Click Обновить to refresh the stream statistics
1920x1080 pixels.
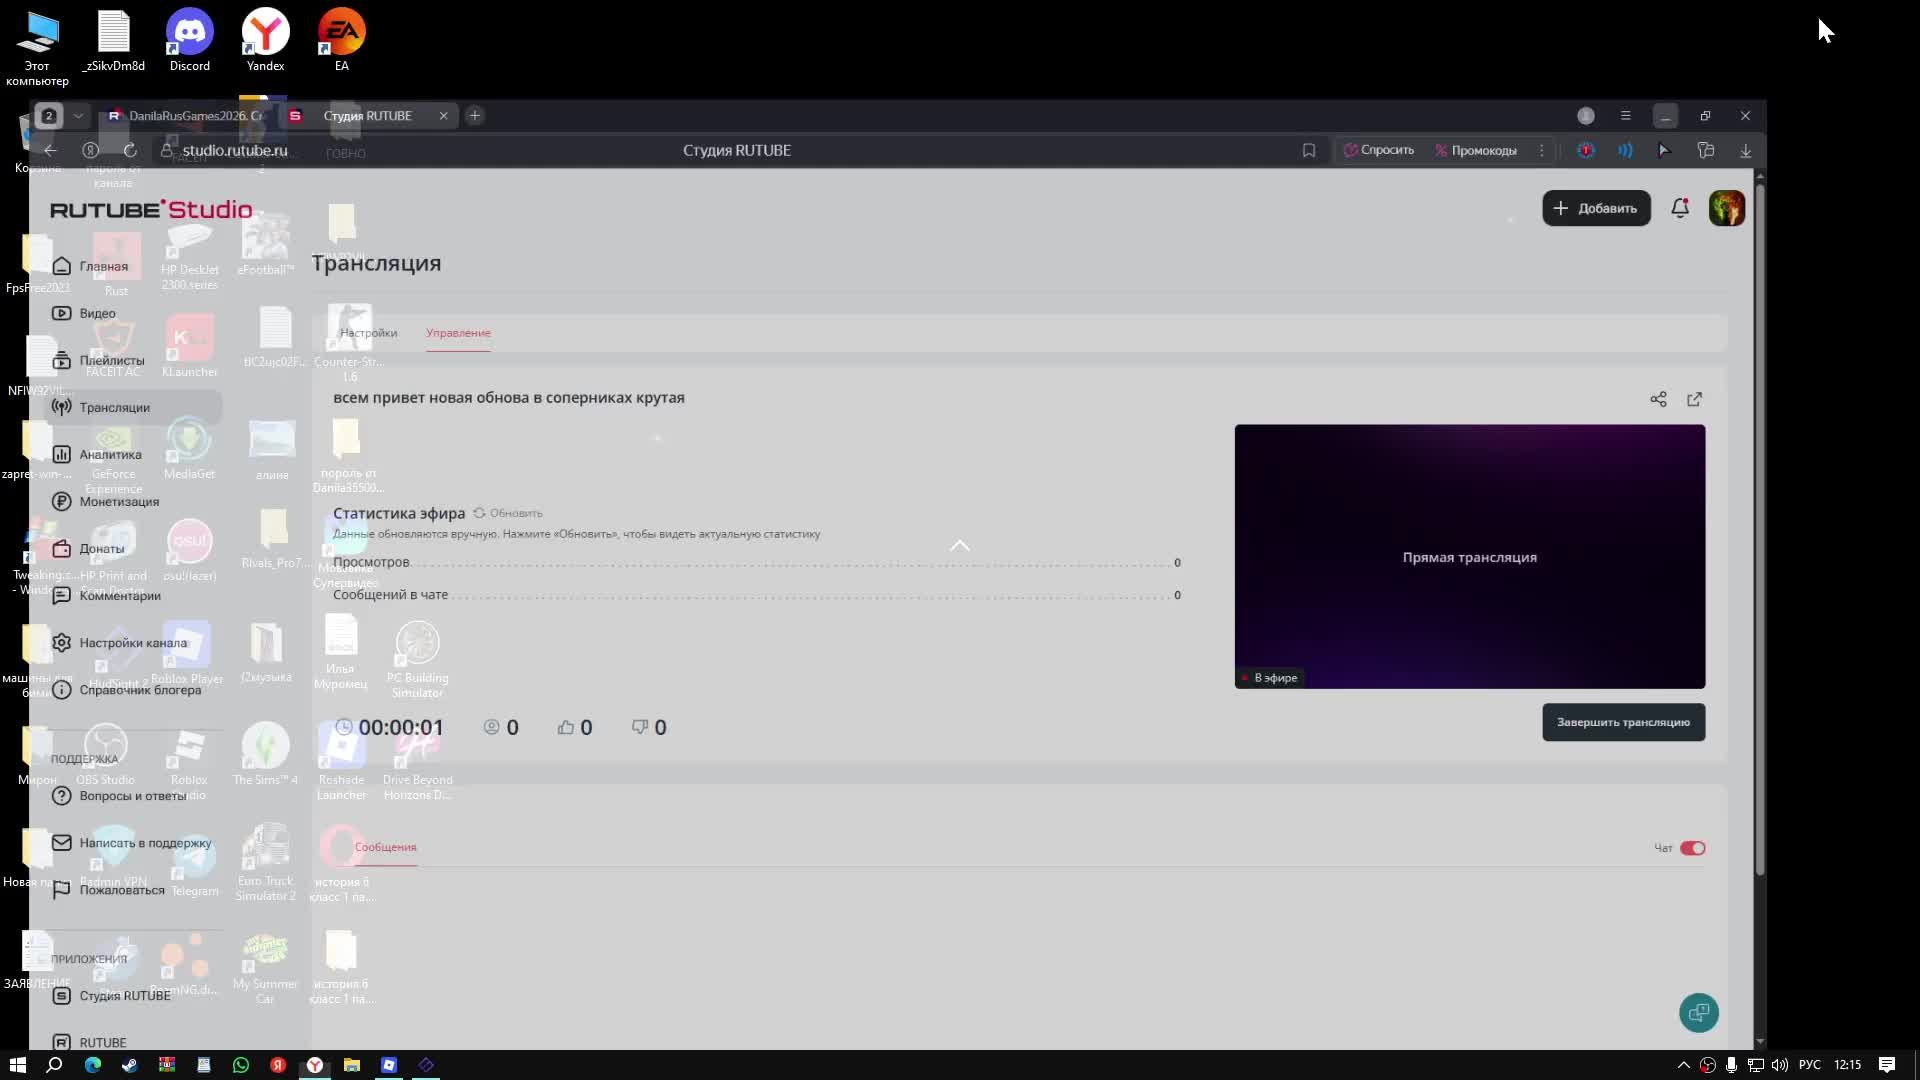click(x=508, y=513)
